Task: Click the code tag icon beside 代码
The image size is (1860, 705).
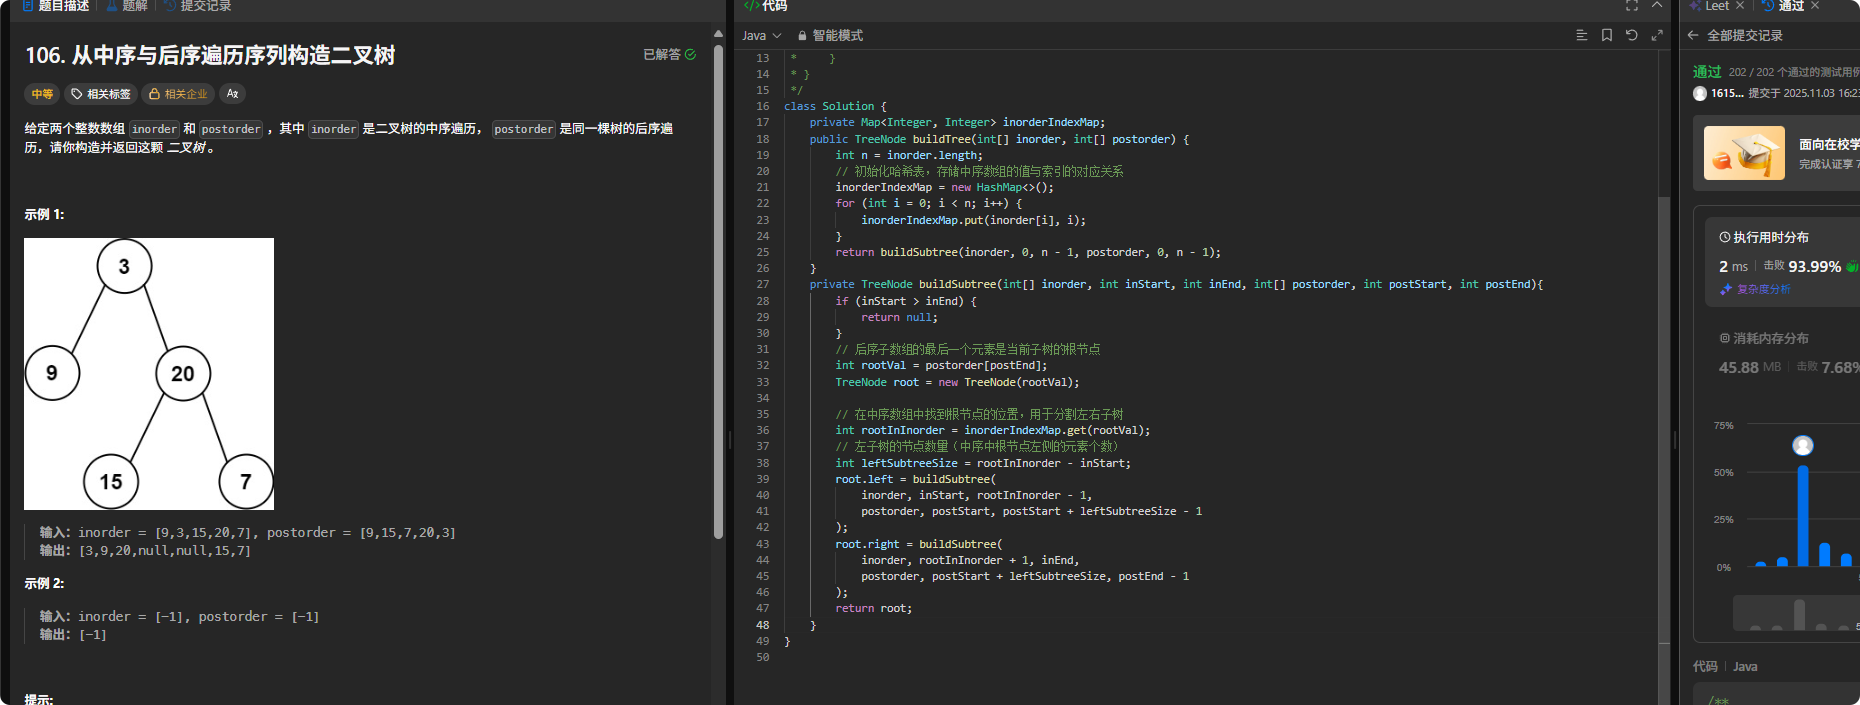Action: click(752, 6)
